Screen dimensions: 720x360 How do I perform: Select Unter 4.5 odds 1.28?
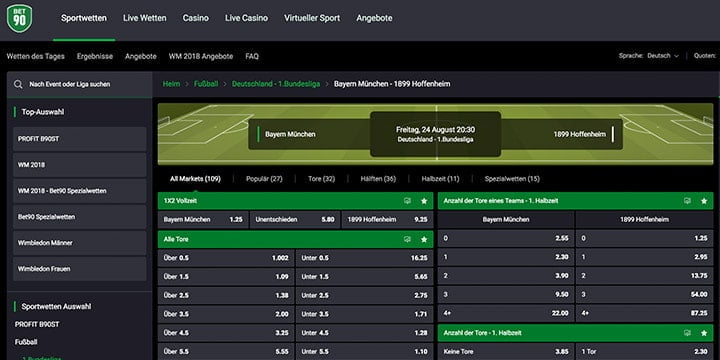(x=364, y=333)
